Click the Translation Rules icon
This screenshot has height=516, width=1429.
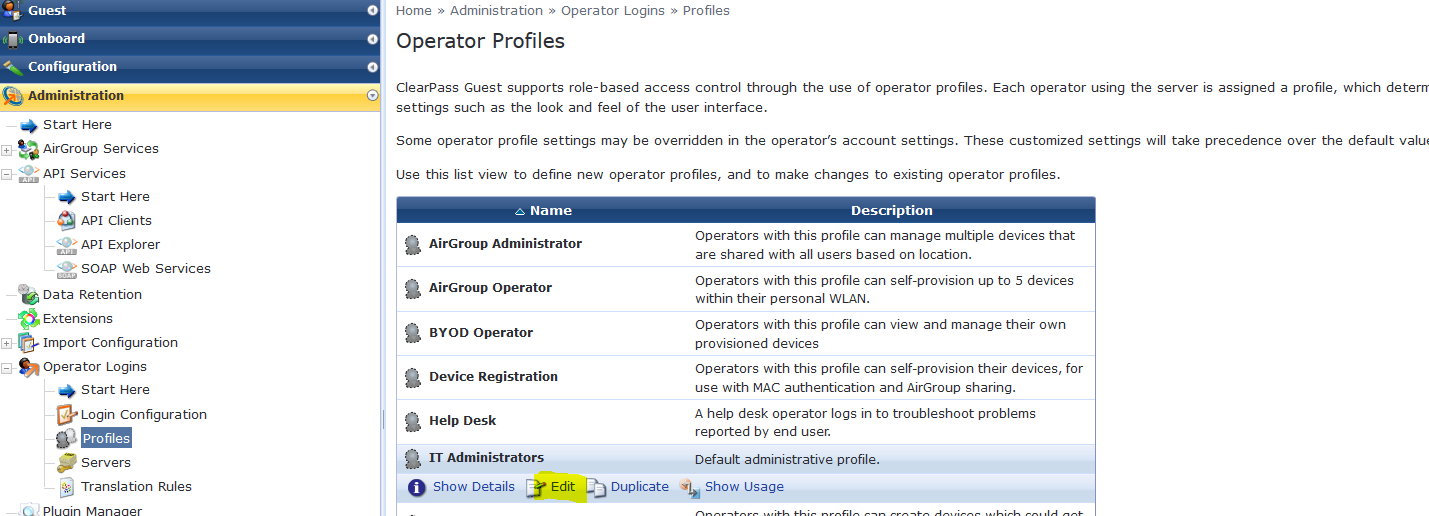67,487
